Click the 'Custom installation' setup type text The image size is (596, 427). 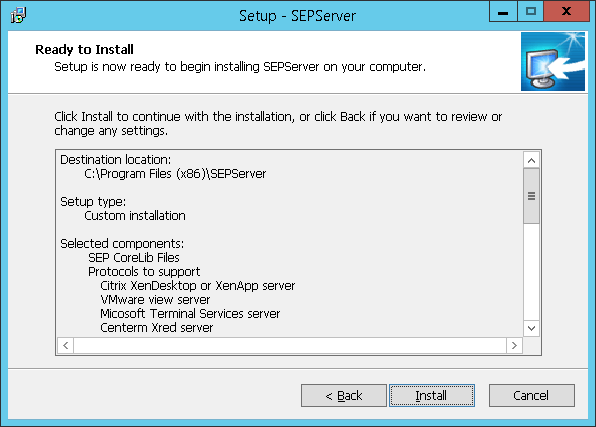tap(135, 216)
